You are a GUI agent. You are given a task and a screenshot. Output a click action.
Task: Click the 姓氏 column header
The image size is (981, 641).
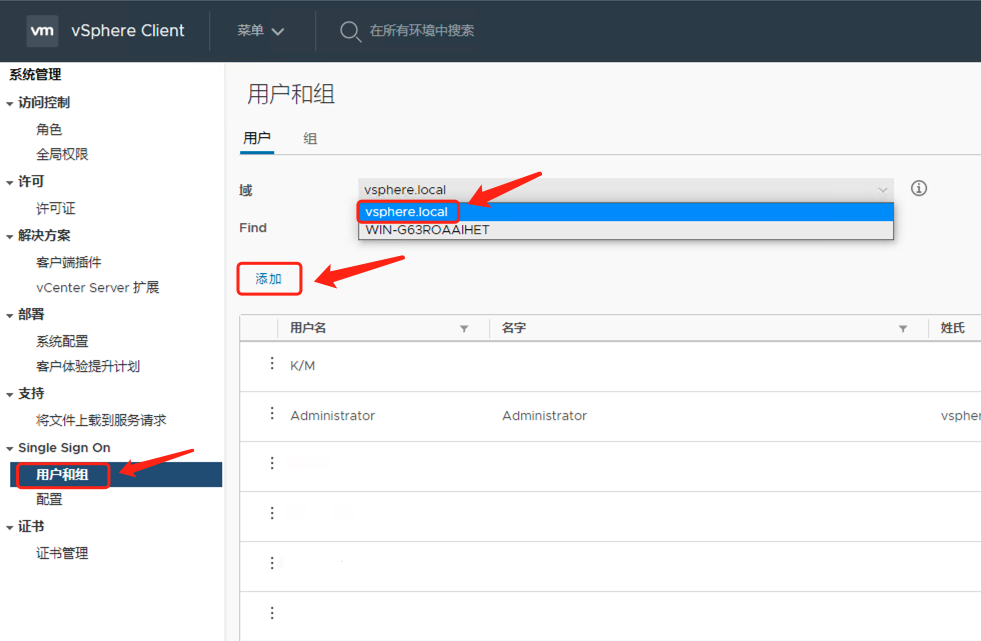coord(953,328)
